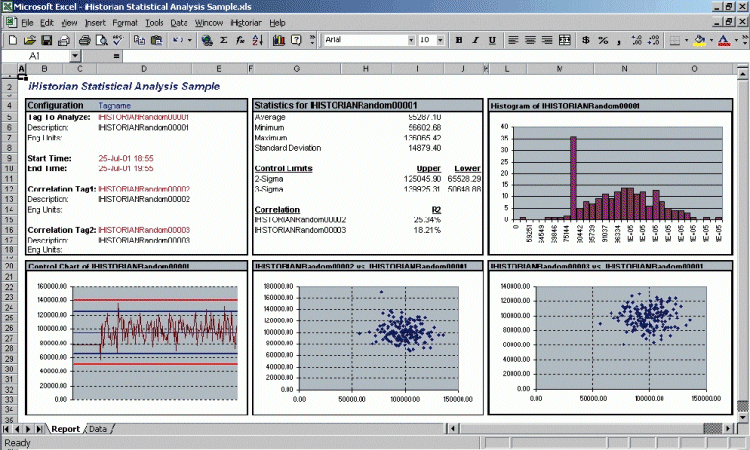Click the AutoSum sigma icon
The height and width of the screenshot is (450, 750).
tap(223, 40)
